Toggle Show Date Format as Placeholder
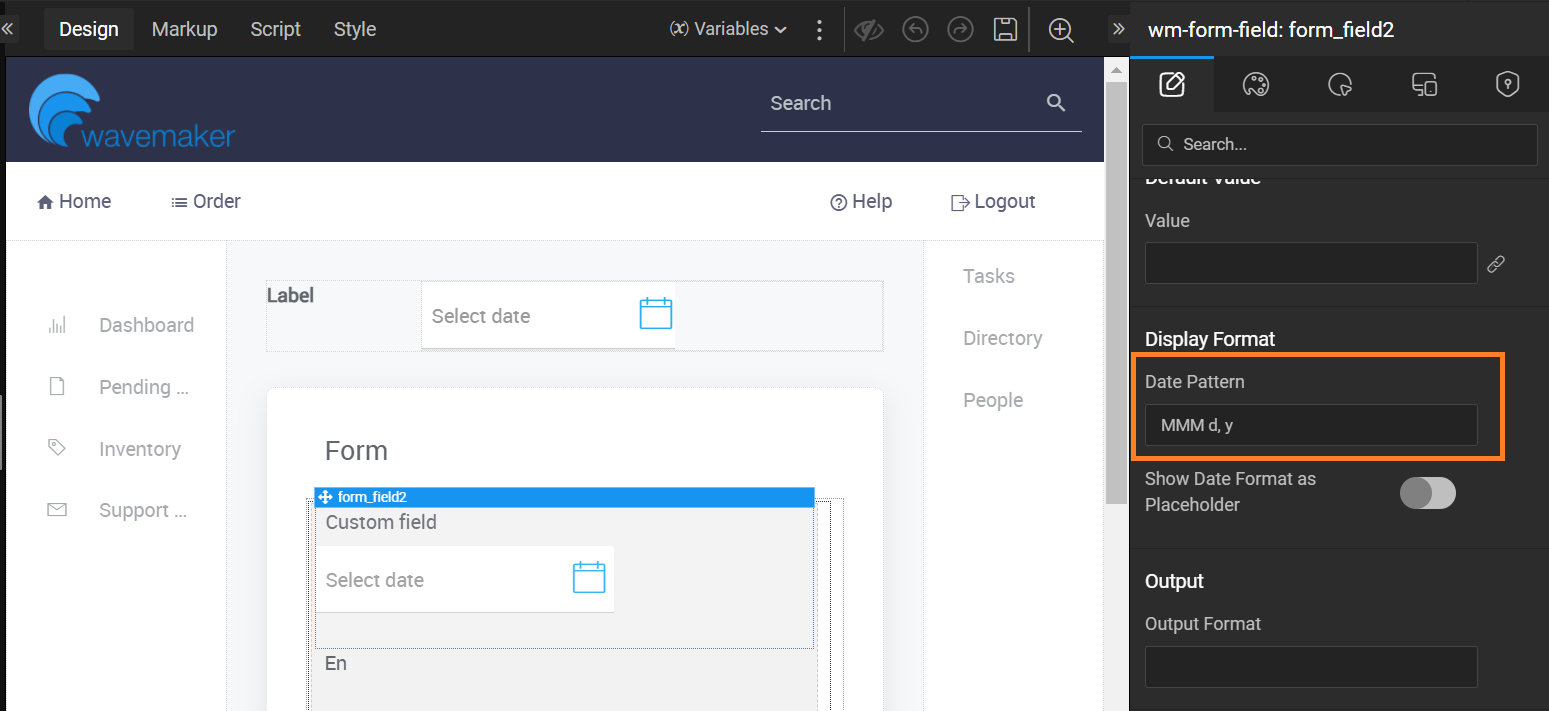The height and width of the screenshot is (711, 1549). [x=1427, y=492]
